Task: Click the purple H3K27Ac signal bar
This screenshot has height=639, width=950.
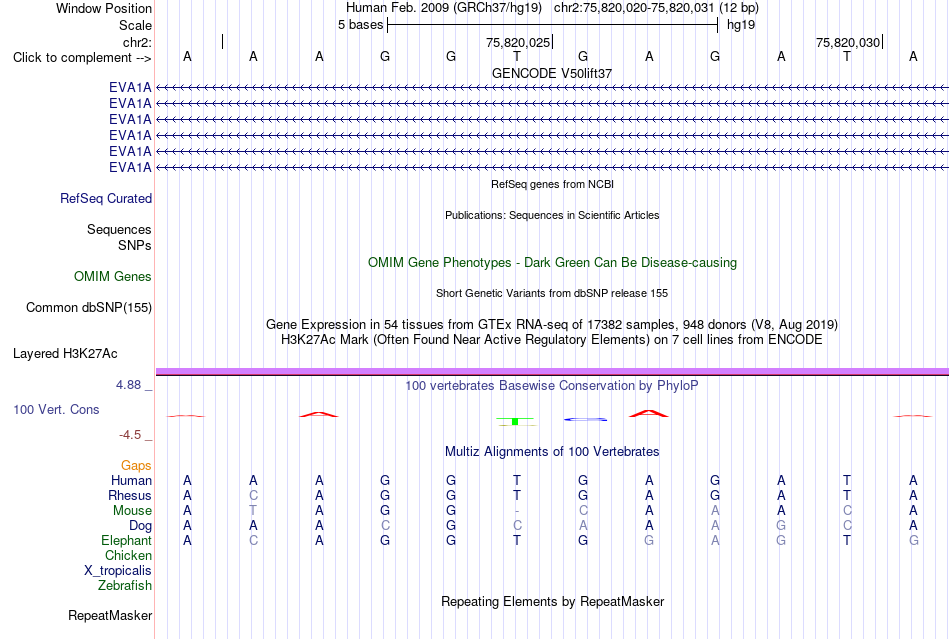Action: pyautogui.click(x=552, y=371)
